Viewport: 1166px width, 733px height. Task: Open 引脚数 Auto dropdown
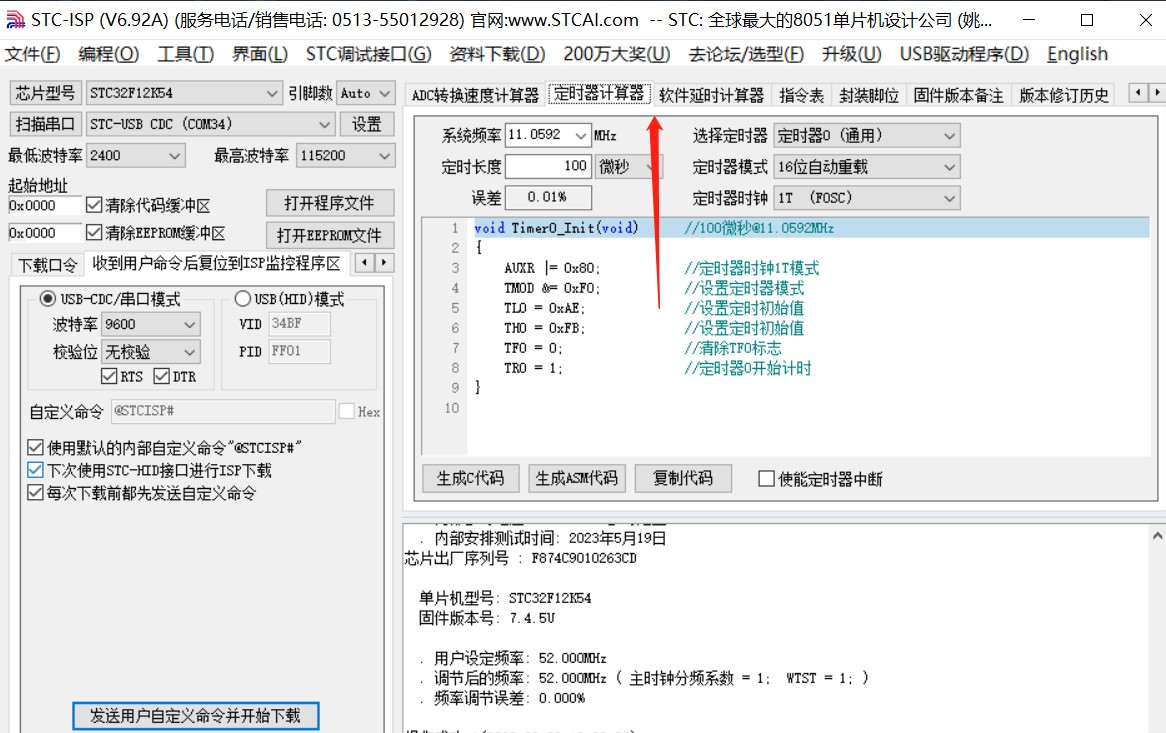(x=365, y=93)
